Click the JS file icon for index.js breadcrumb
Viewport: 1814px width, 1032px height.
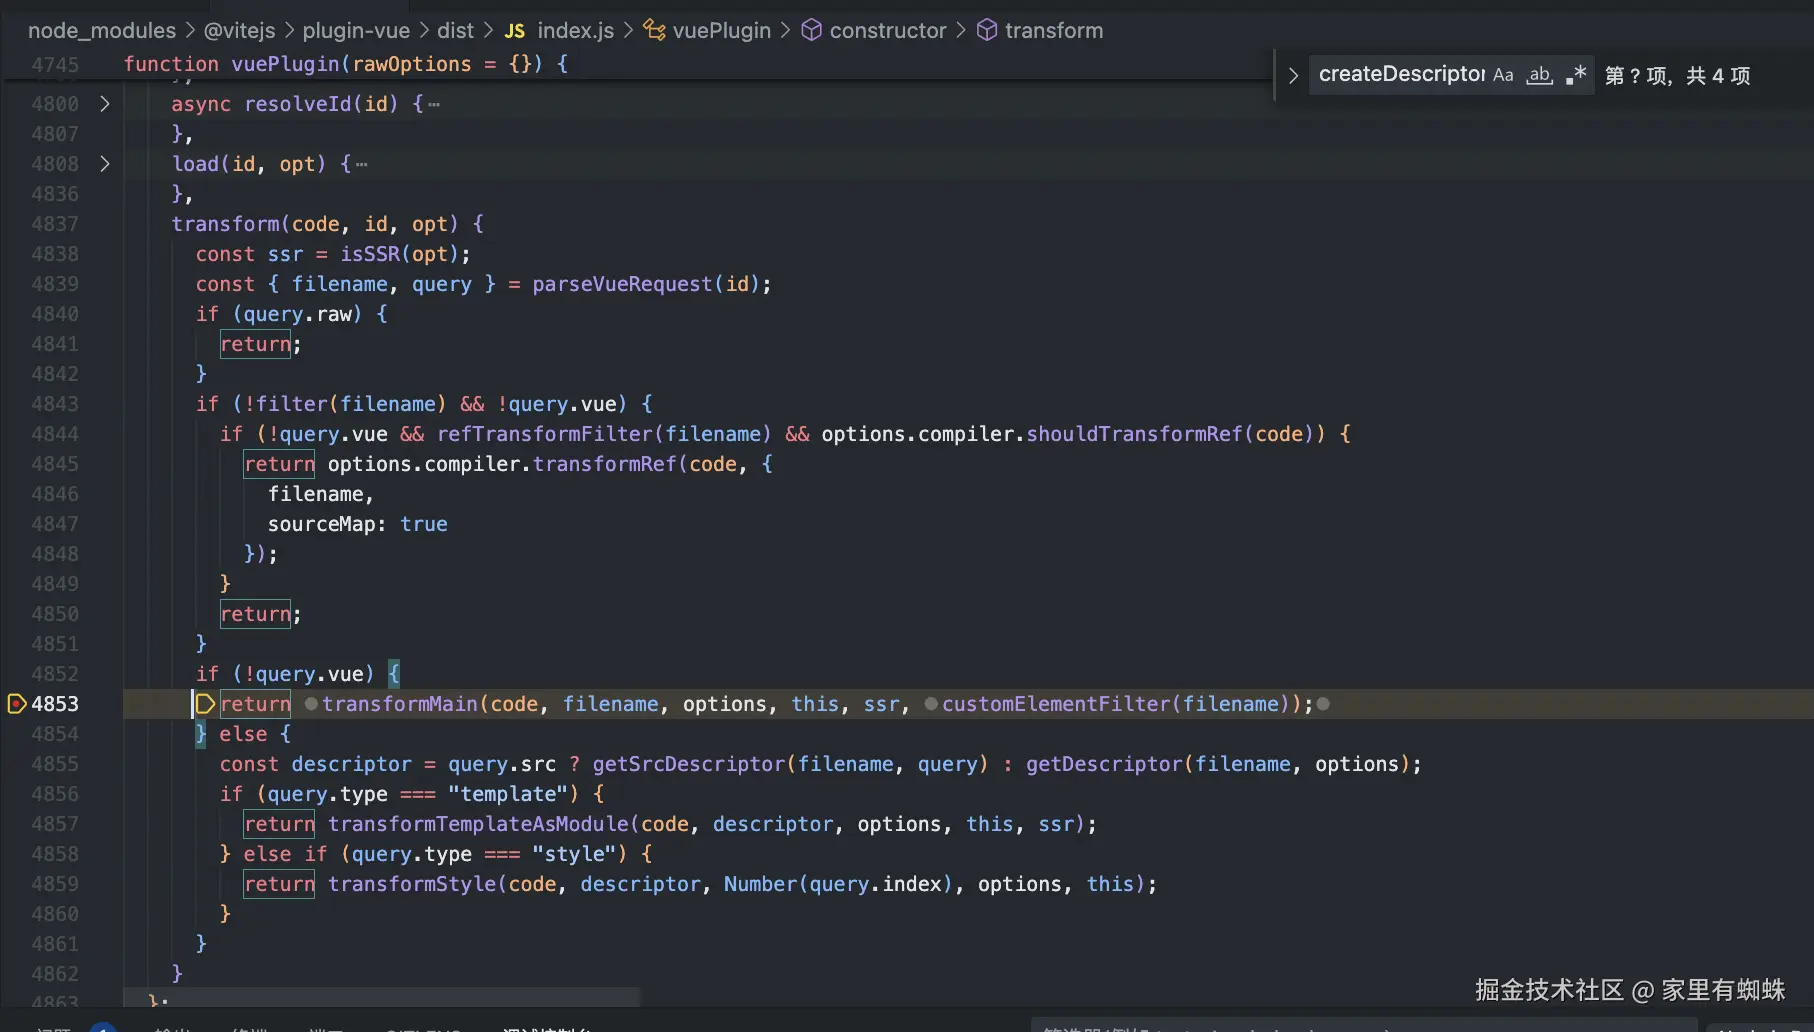[x=514, y=31]
